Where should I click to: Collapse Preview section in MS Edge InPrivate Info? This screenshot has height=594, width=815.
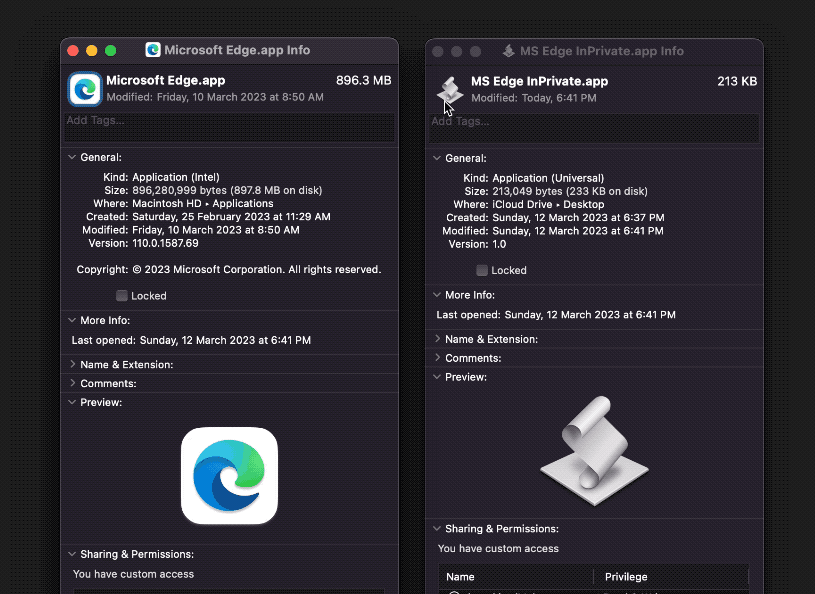coord(437,377)
